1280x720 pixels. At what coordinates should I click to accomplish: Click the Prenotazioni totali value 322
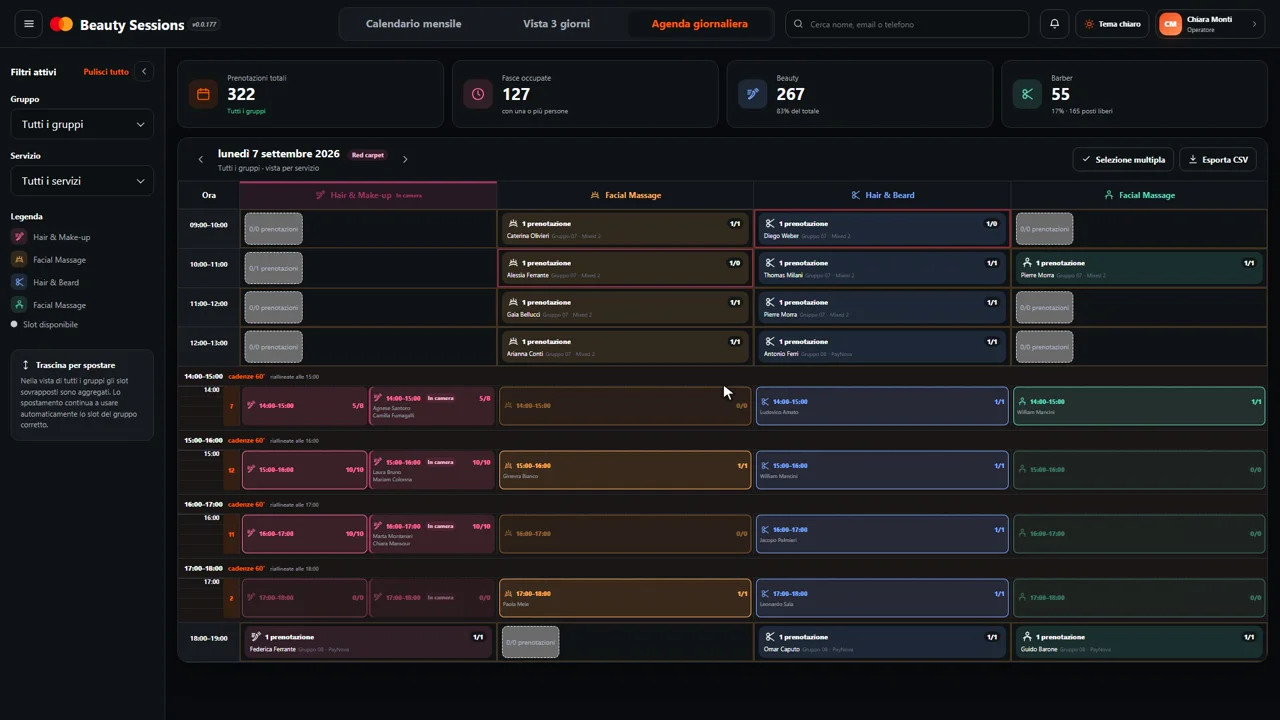click(241, 94)
